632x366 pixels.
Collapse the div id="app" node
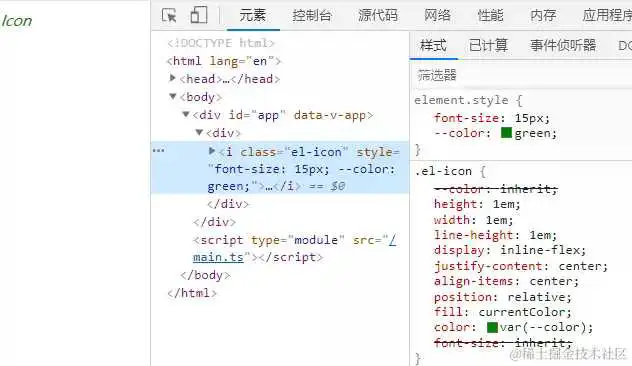[x=185, y=114]
